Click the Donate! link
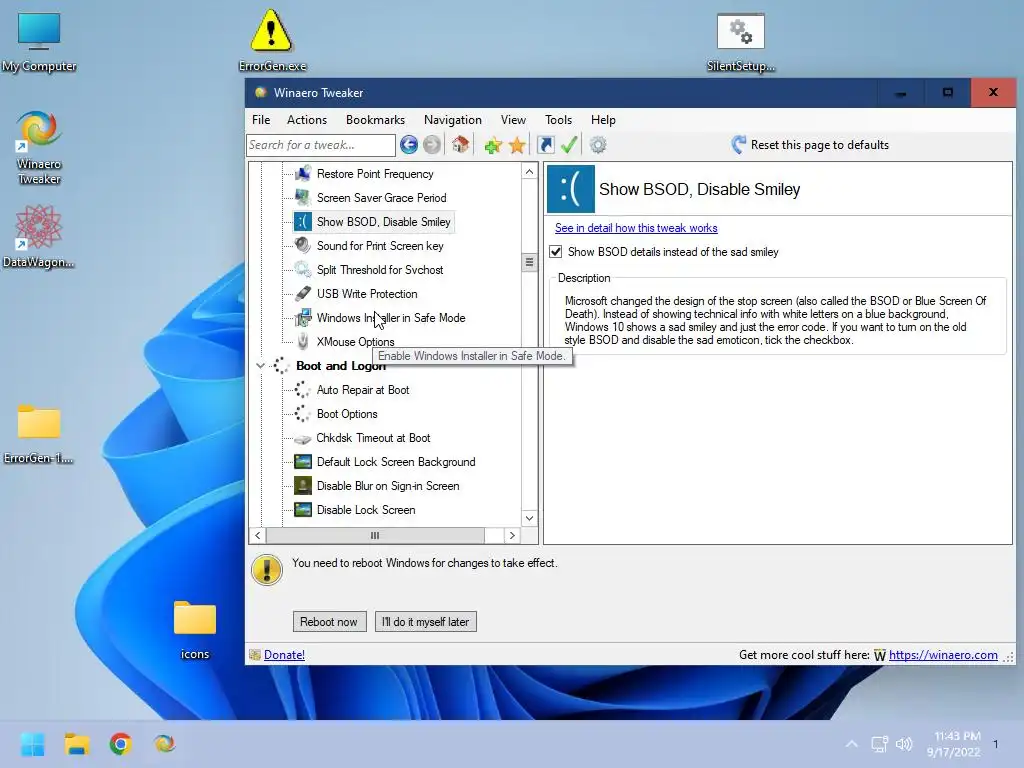This screenshot has height=768, width=1024. tap(284, 655)
